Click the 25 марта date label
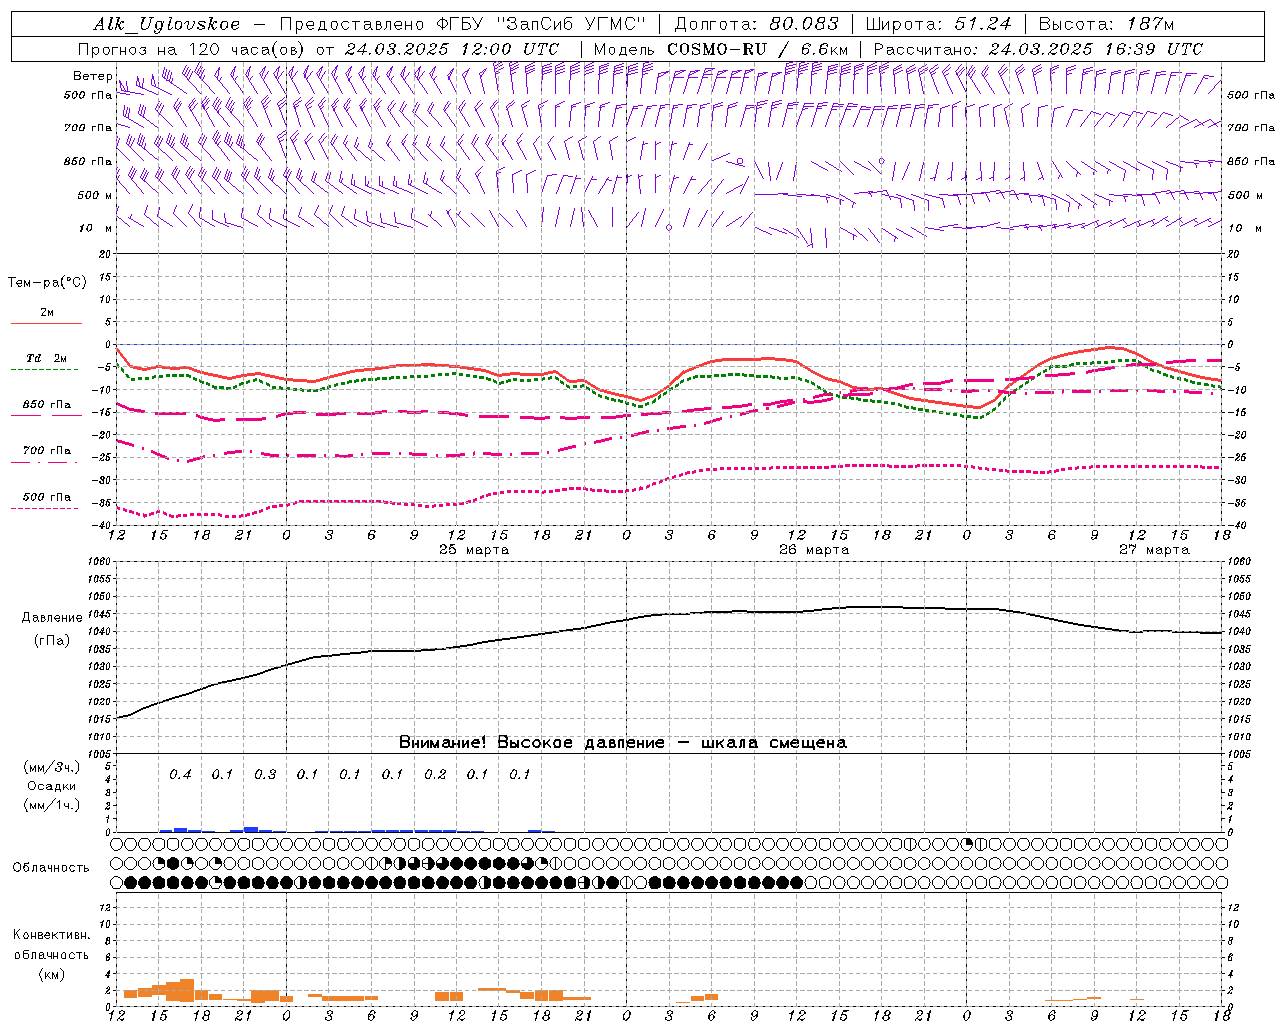 pos(474,550)
